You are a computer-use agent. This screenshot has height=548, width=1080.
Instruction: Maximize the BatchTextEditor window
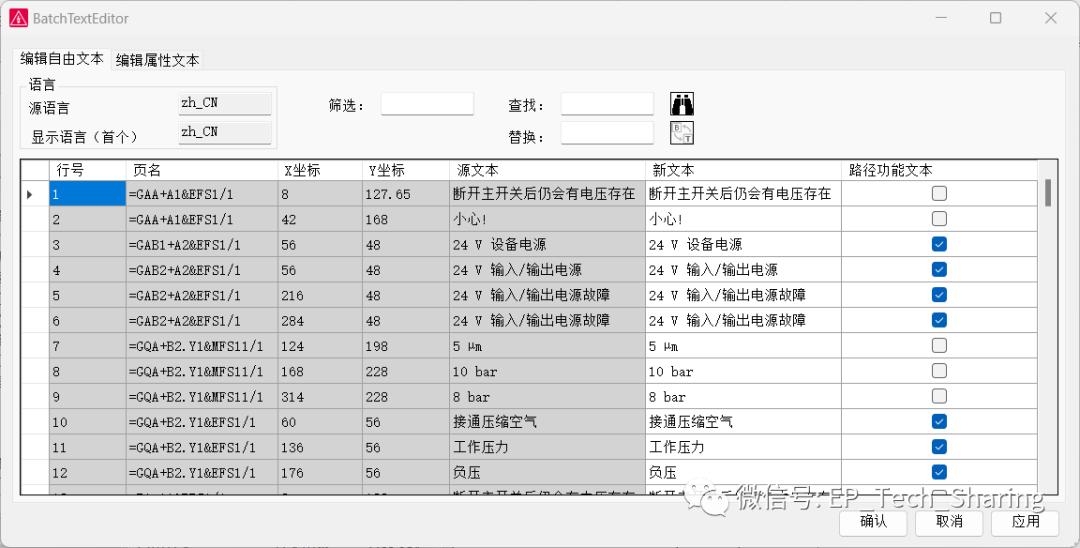(995, 18)
